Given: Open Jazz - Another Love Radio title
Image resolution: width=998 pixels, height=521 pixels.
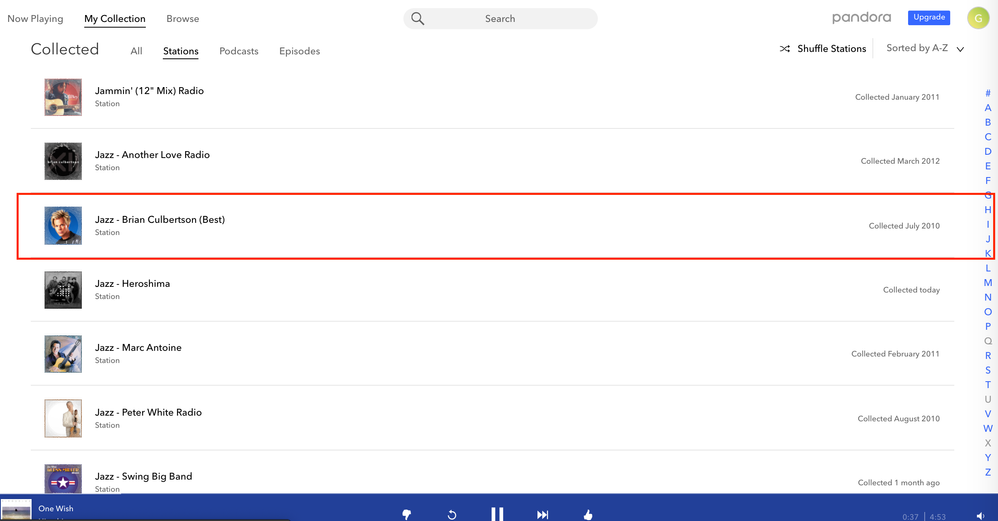Looking at the screenshot, I should [152, 155].
